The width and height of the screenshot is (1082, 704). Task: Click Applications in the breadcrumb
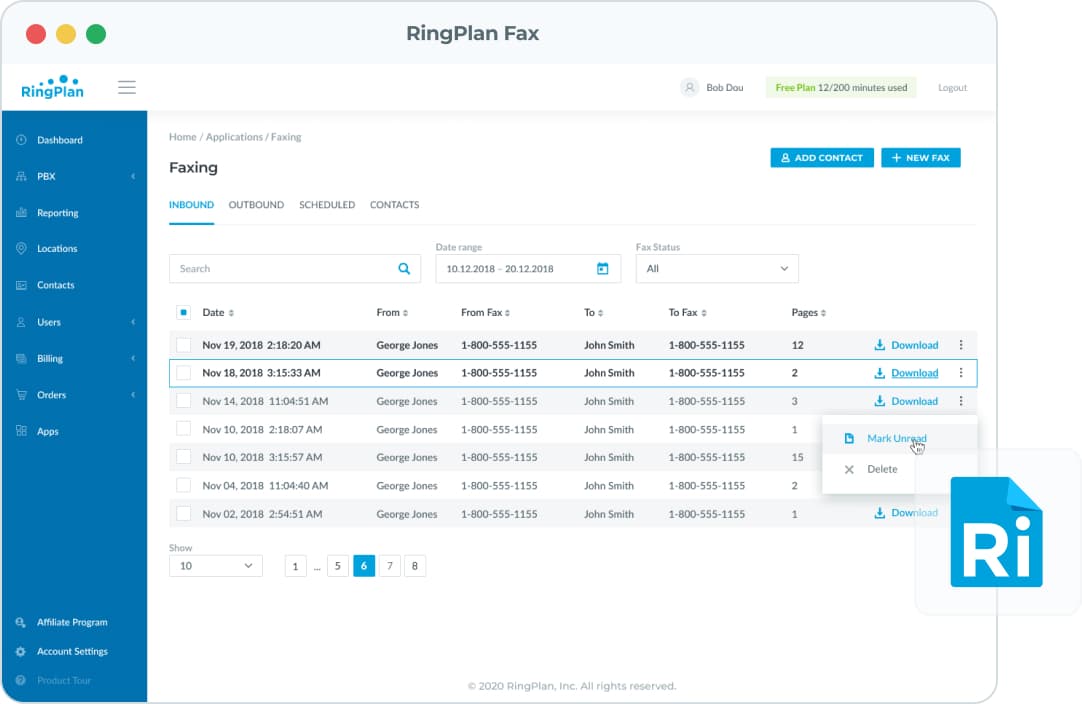coord(234,137)
